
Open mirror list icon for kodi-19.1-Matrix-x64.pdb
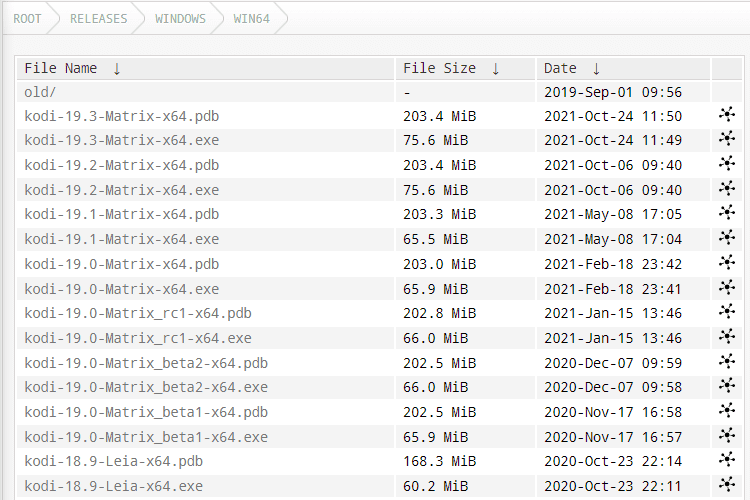click(727, 212)
